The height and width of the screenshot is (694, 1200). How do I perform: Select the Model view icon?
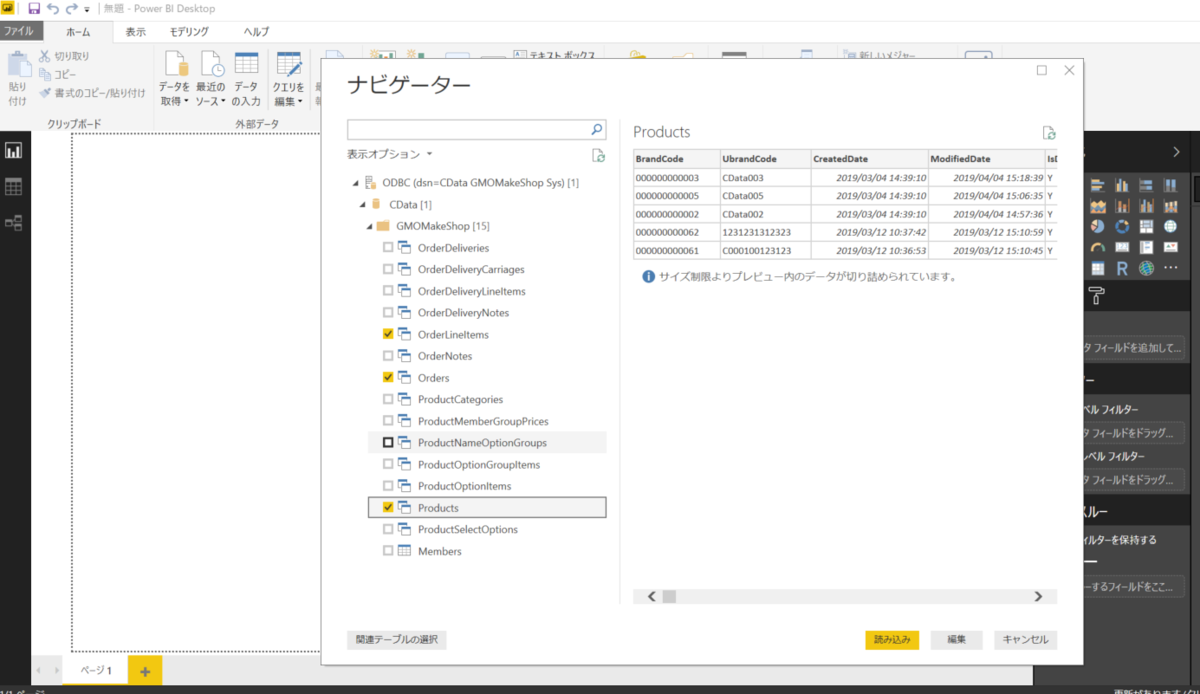tap(14, 220)
